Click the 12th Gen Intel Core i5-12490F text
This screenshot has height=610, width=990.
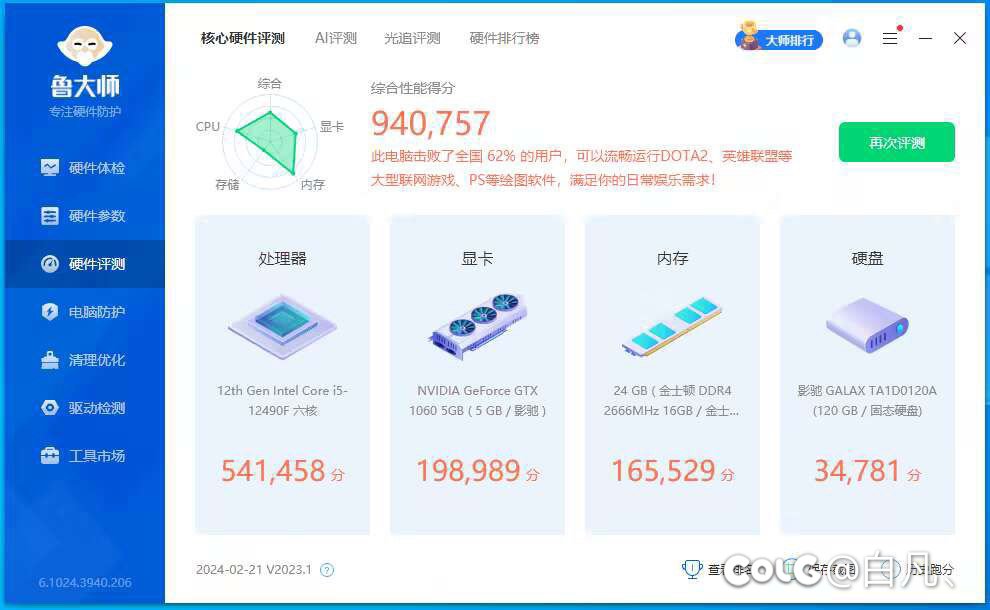[x=282, y=400]
